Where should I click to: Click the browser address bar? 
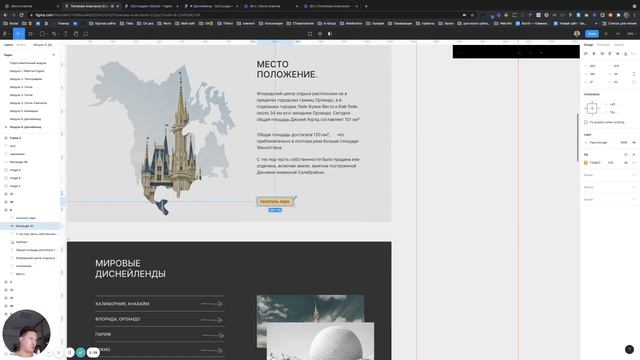[x=245, y=15]
